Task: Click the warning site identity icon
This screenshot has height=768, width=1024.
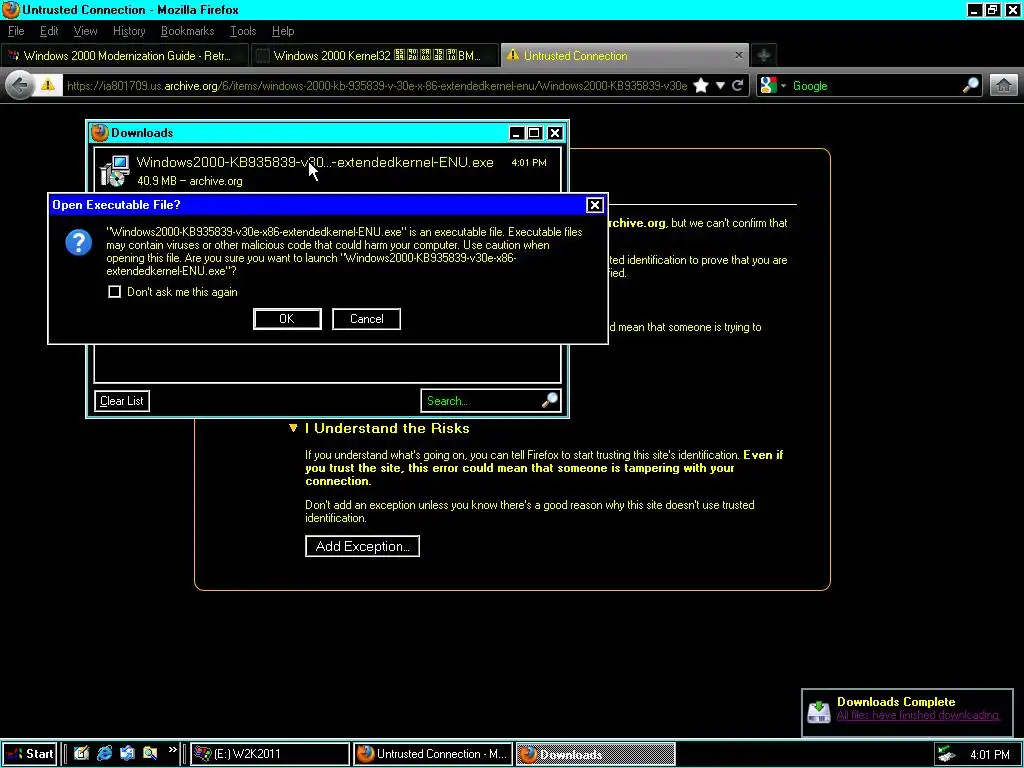Action: point(48,86)
